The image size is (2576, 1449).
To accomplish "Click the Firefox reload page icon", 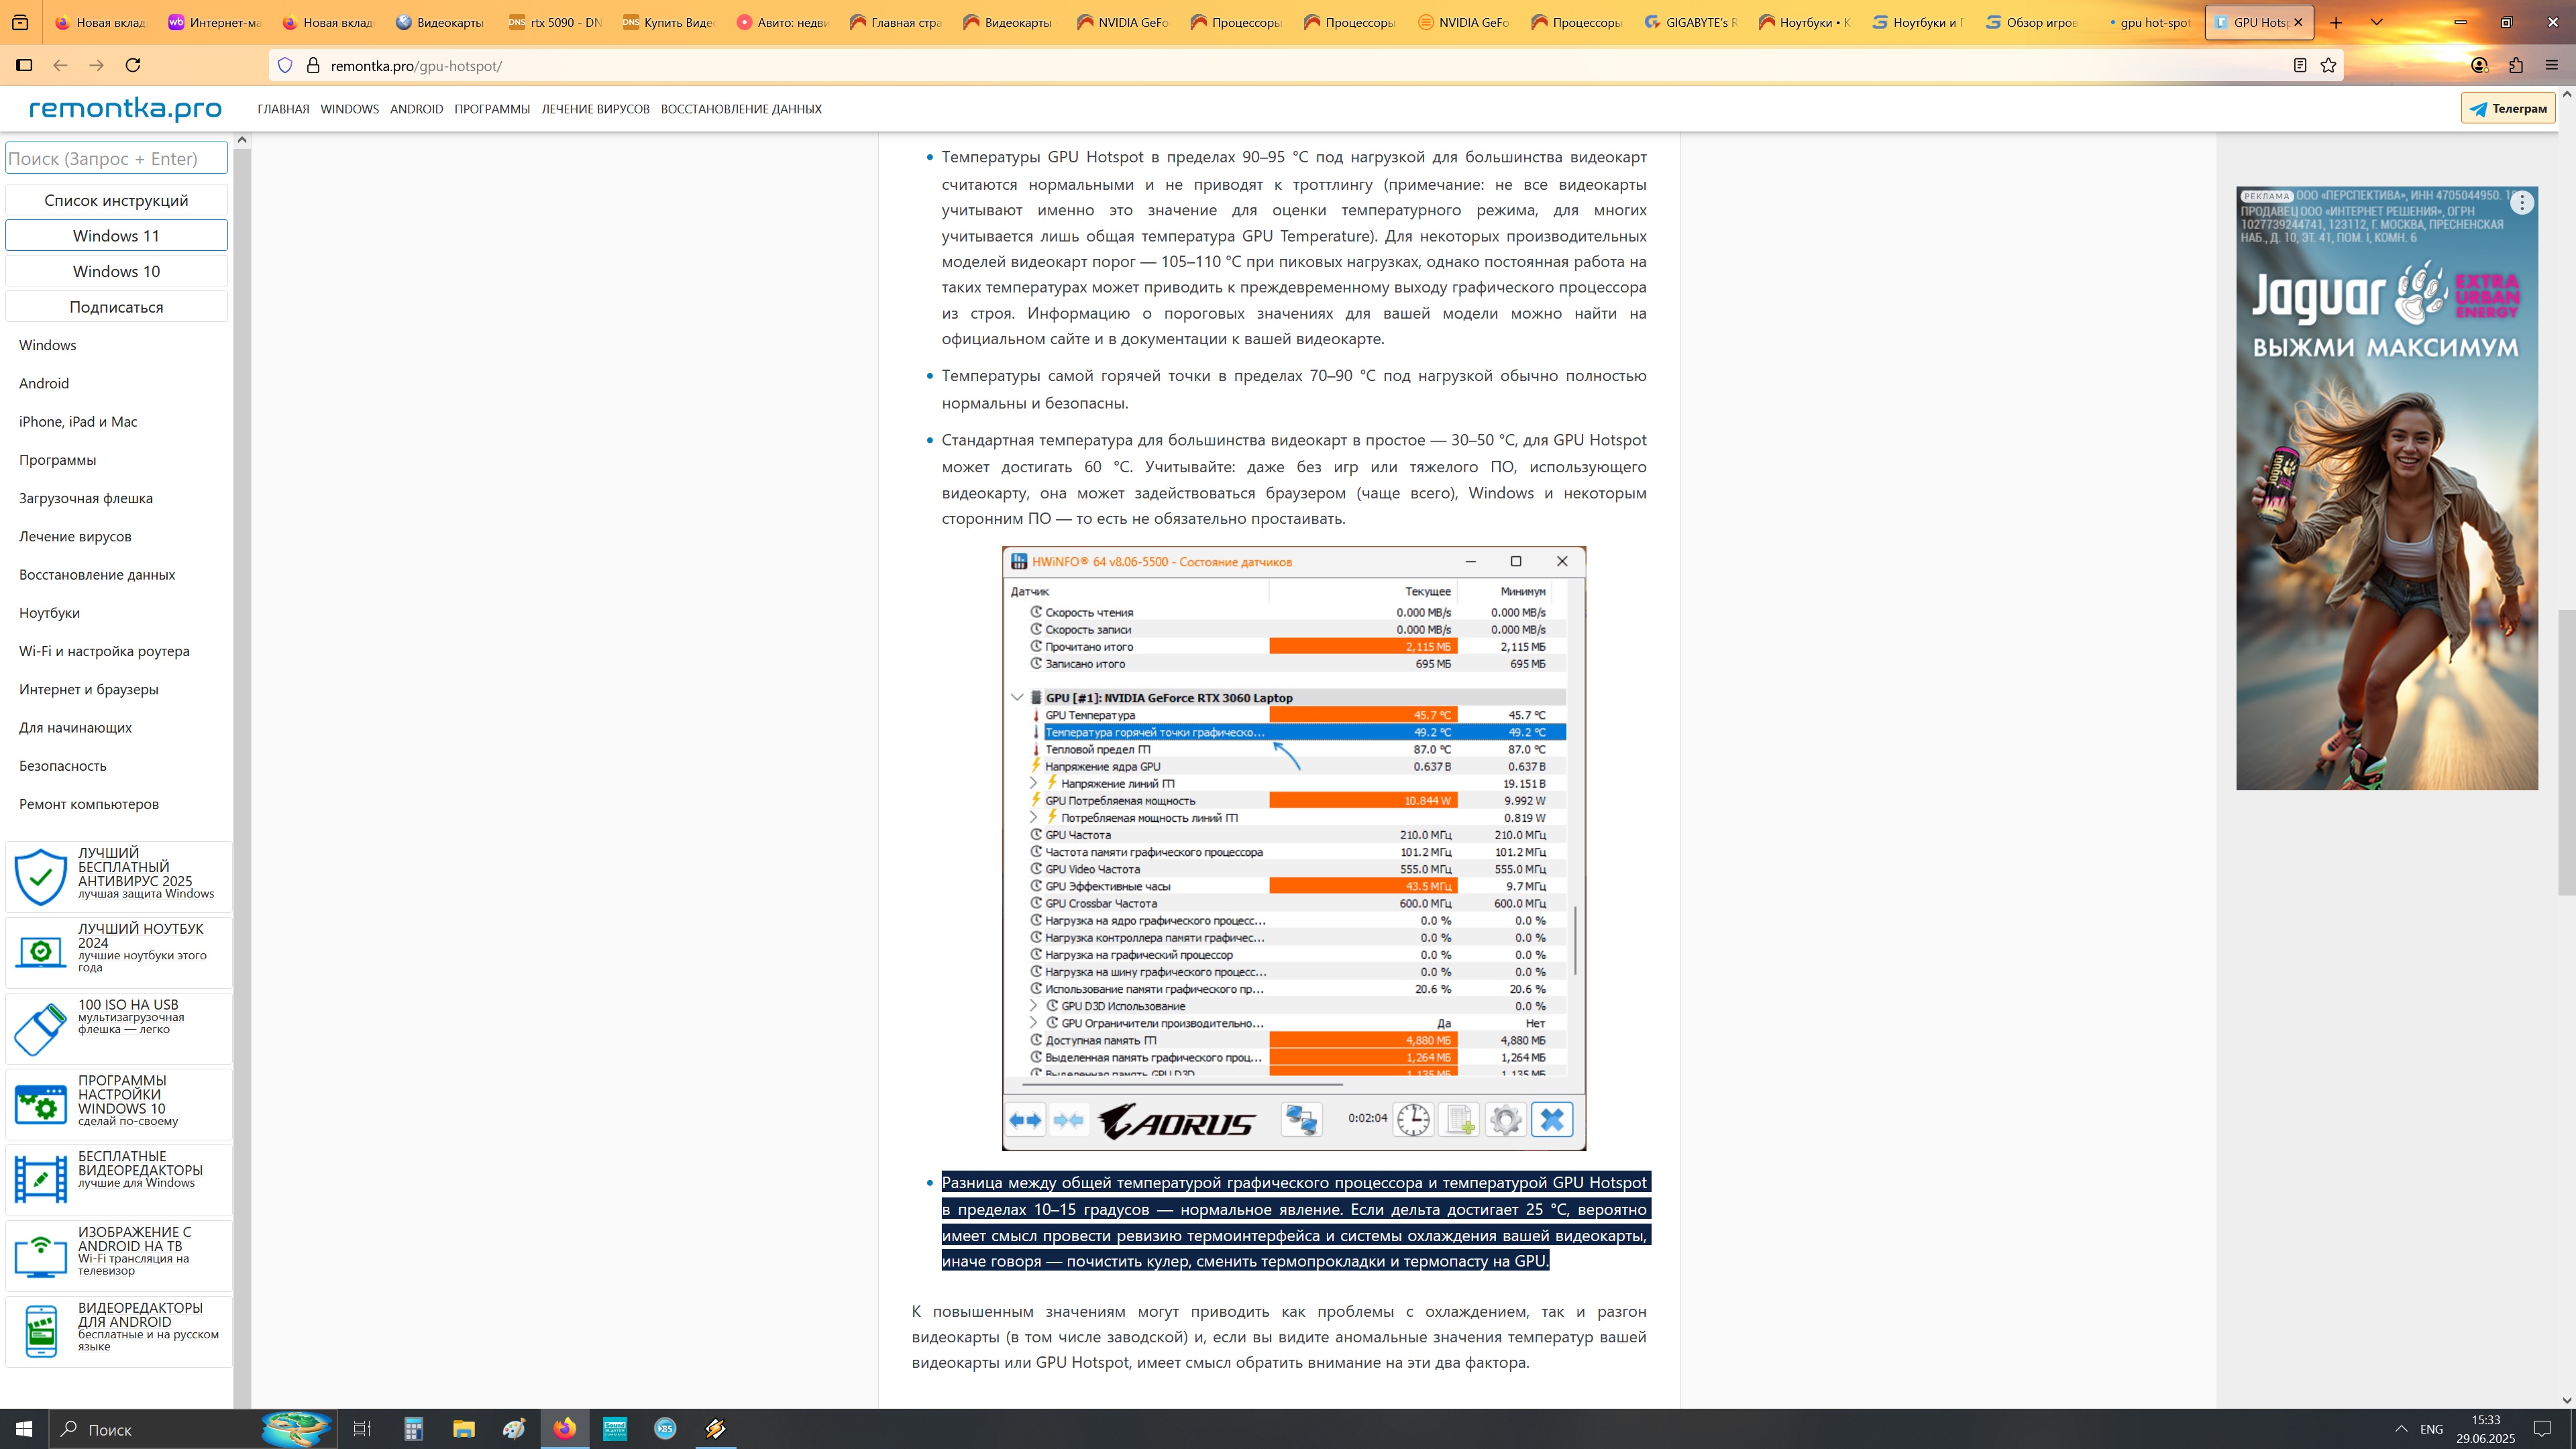I will click(x=132, y=65).
